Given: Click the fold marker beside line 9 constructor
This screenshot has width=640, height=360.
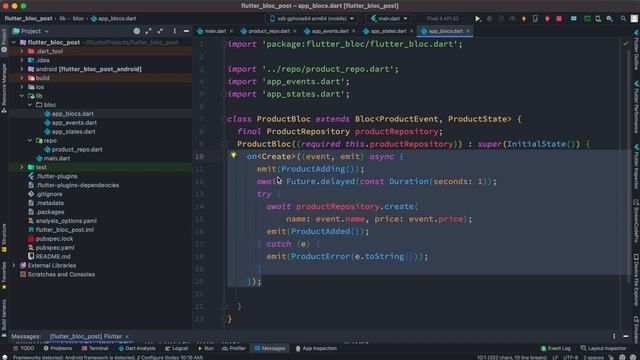Looking at the screenshot, I should point(224,144).
